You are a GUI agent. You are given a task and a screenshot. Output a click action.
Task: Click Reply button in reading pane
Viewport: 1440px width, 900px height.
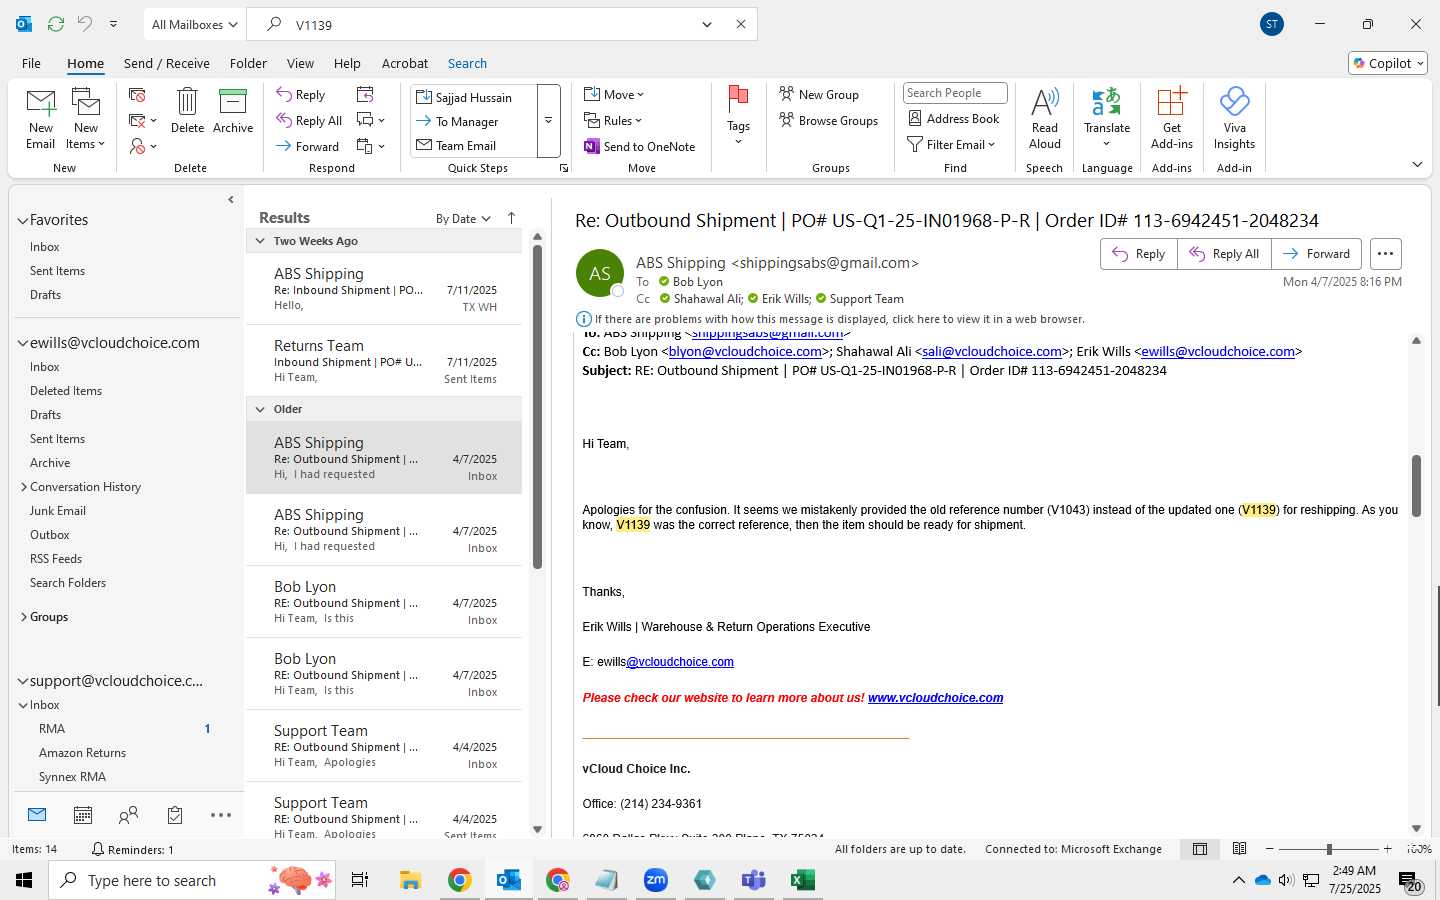coord(1139,254)
